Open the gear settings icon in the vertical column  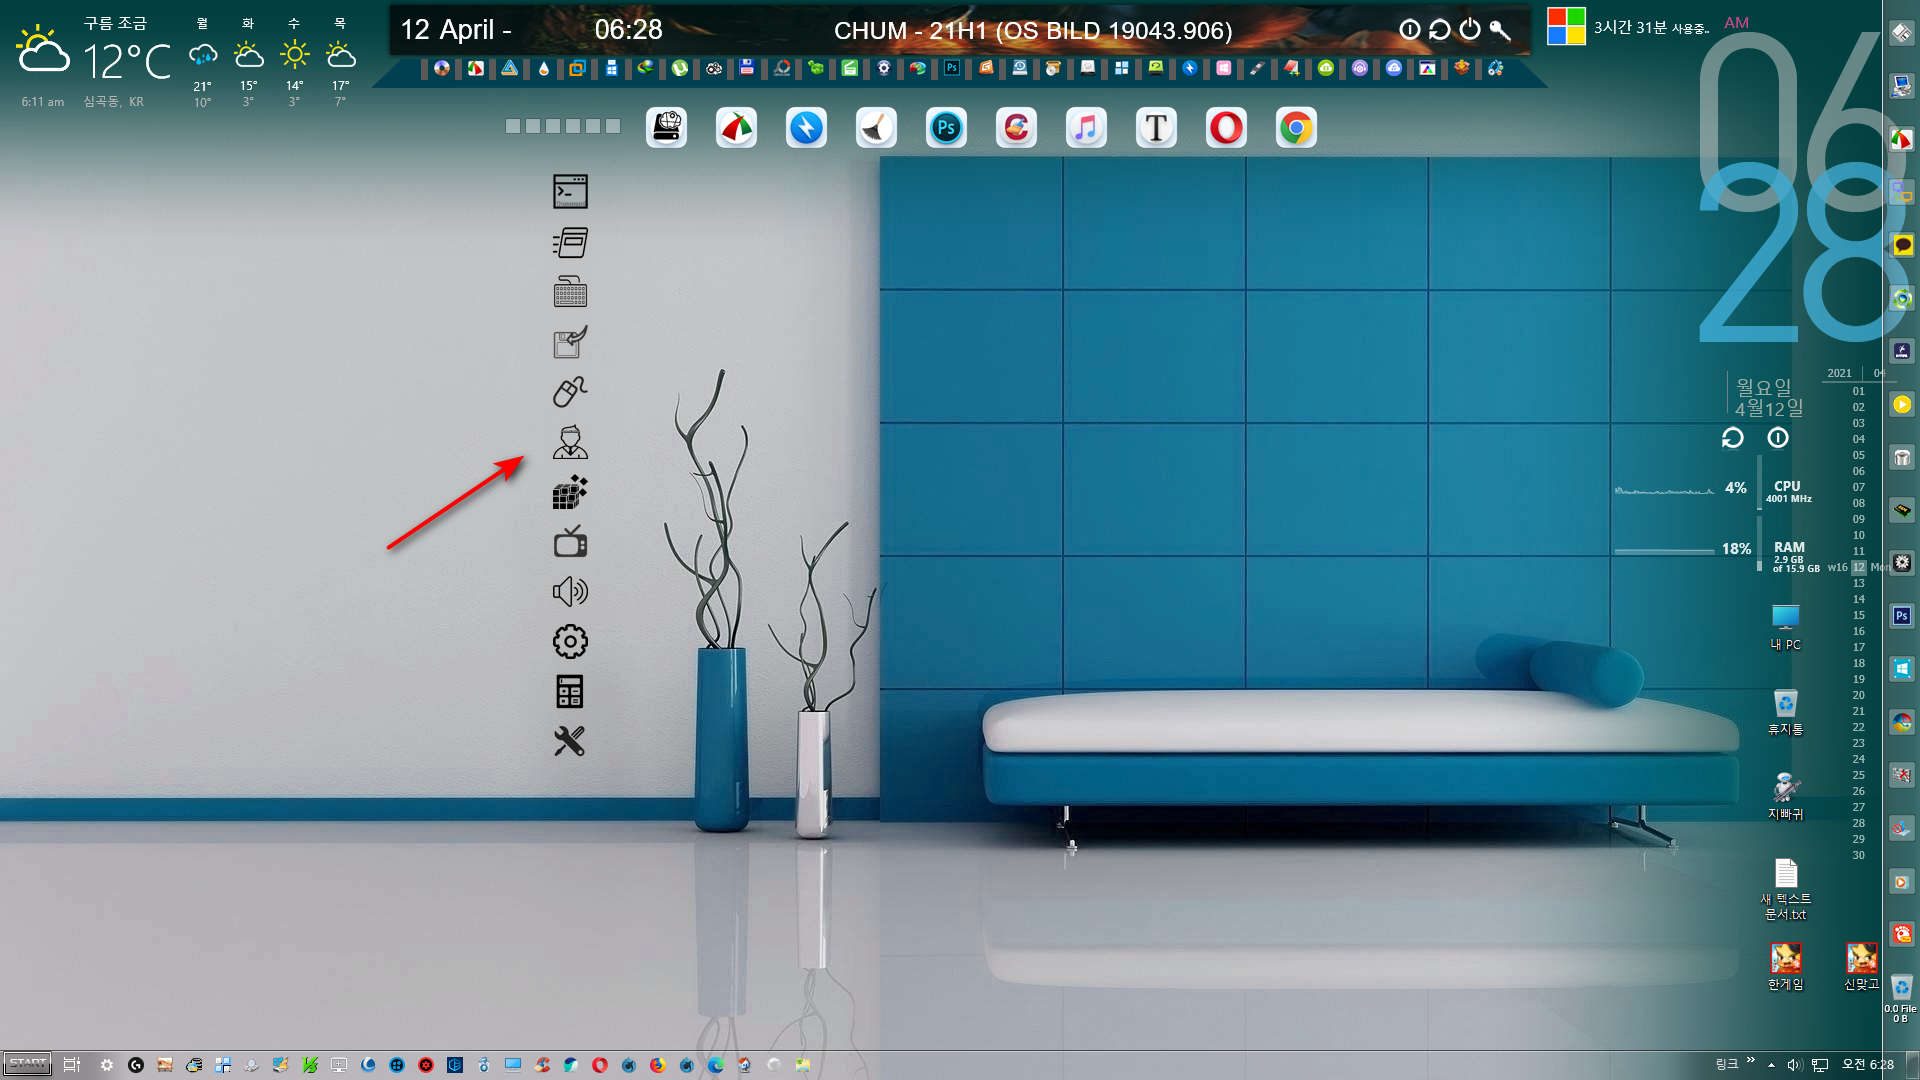click(570, 641)
